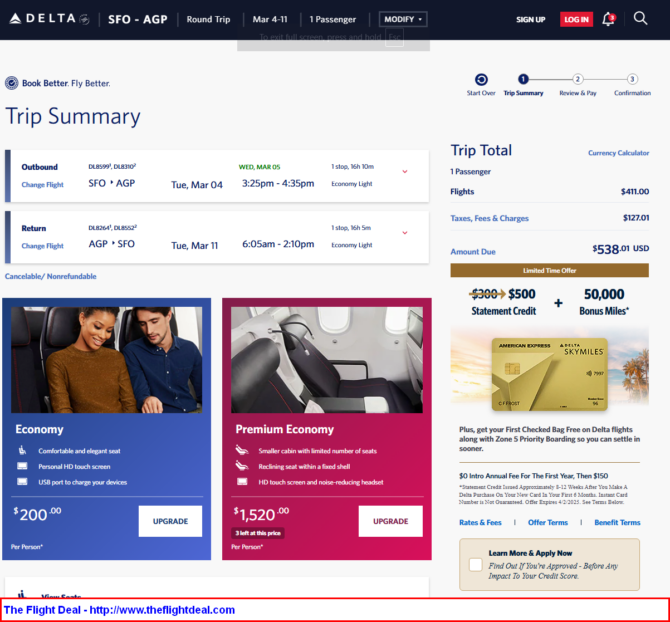Click the search magnifier icon
670x622 pixels.
click(x=641, y=18)
